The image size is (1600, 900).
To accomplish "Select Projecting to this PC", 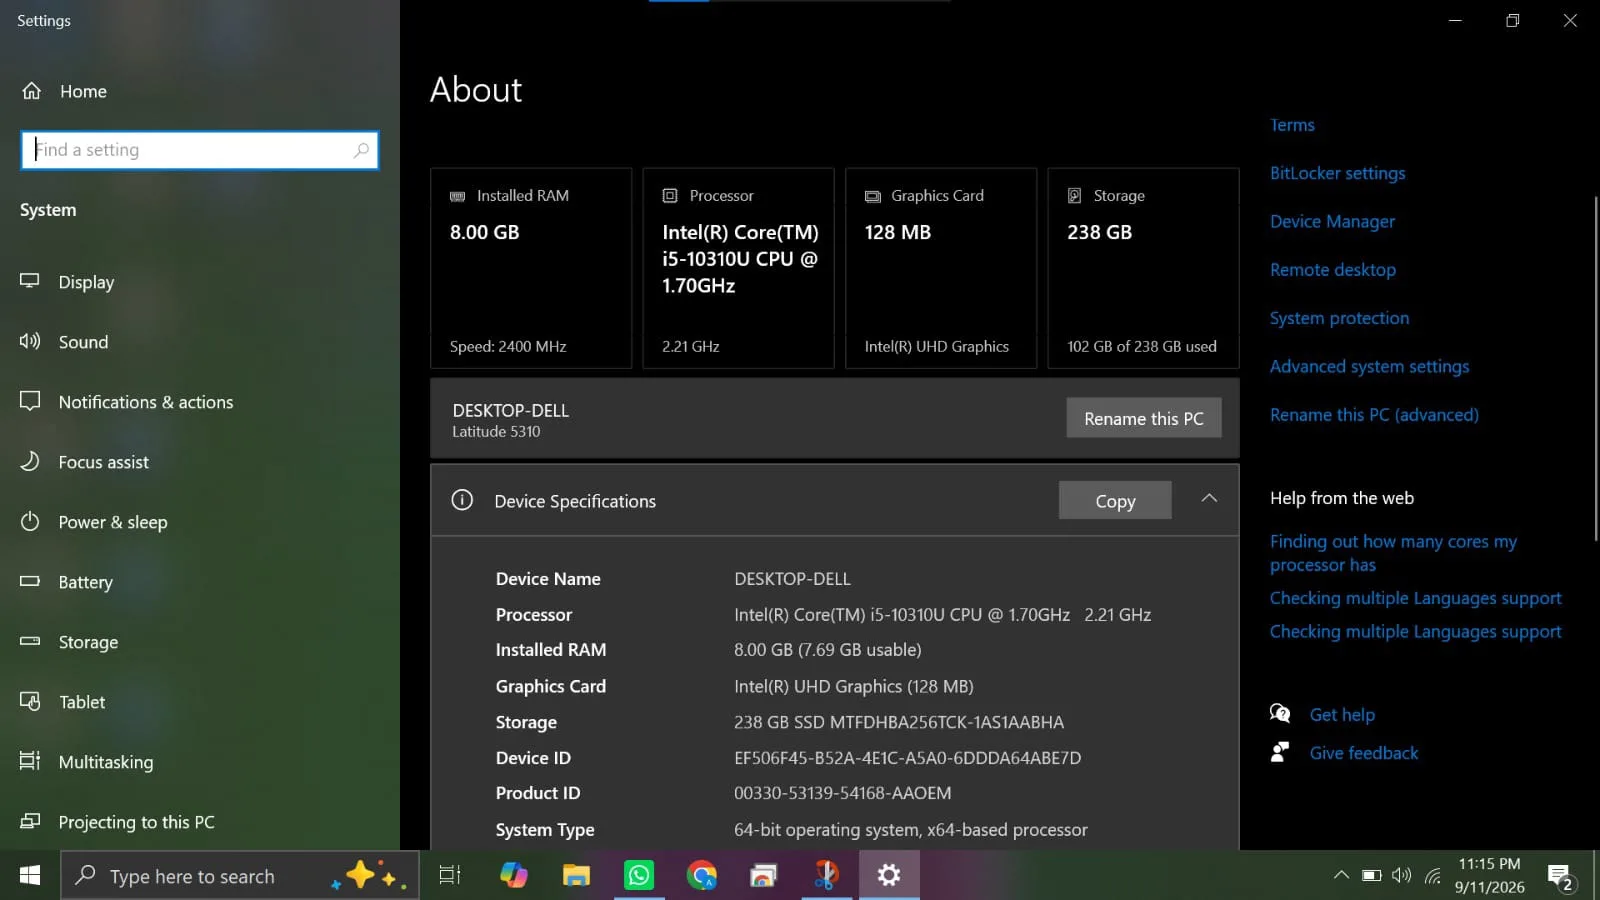I will point(136,822).
